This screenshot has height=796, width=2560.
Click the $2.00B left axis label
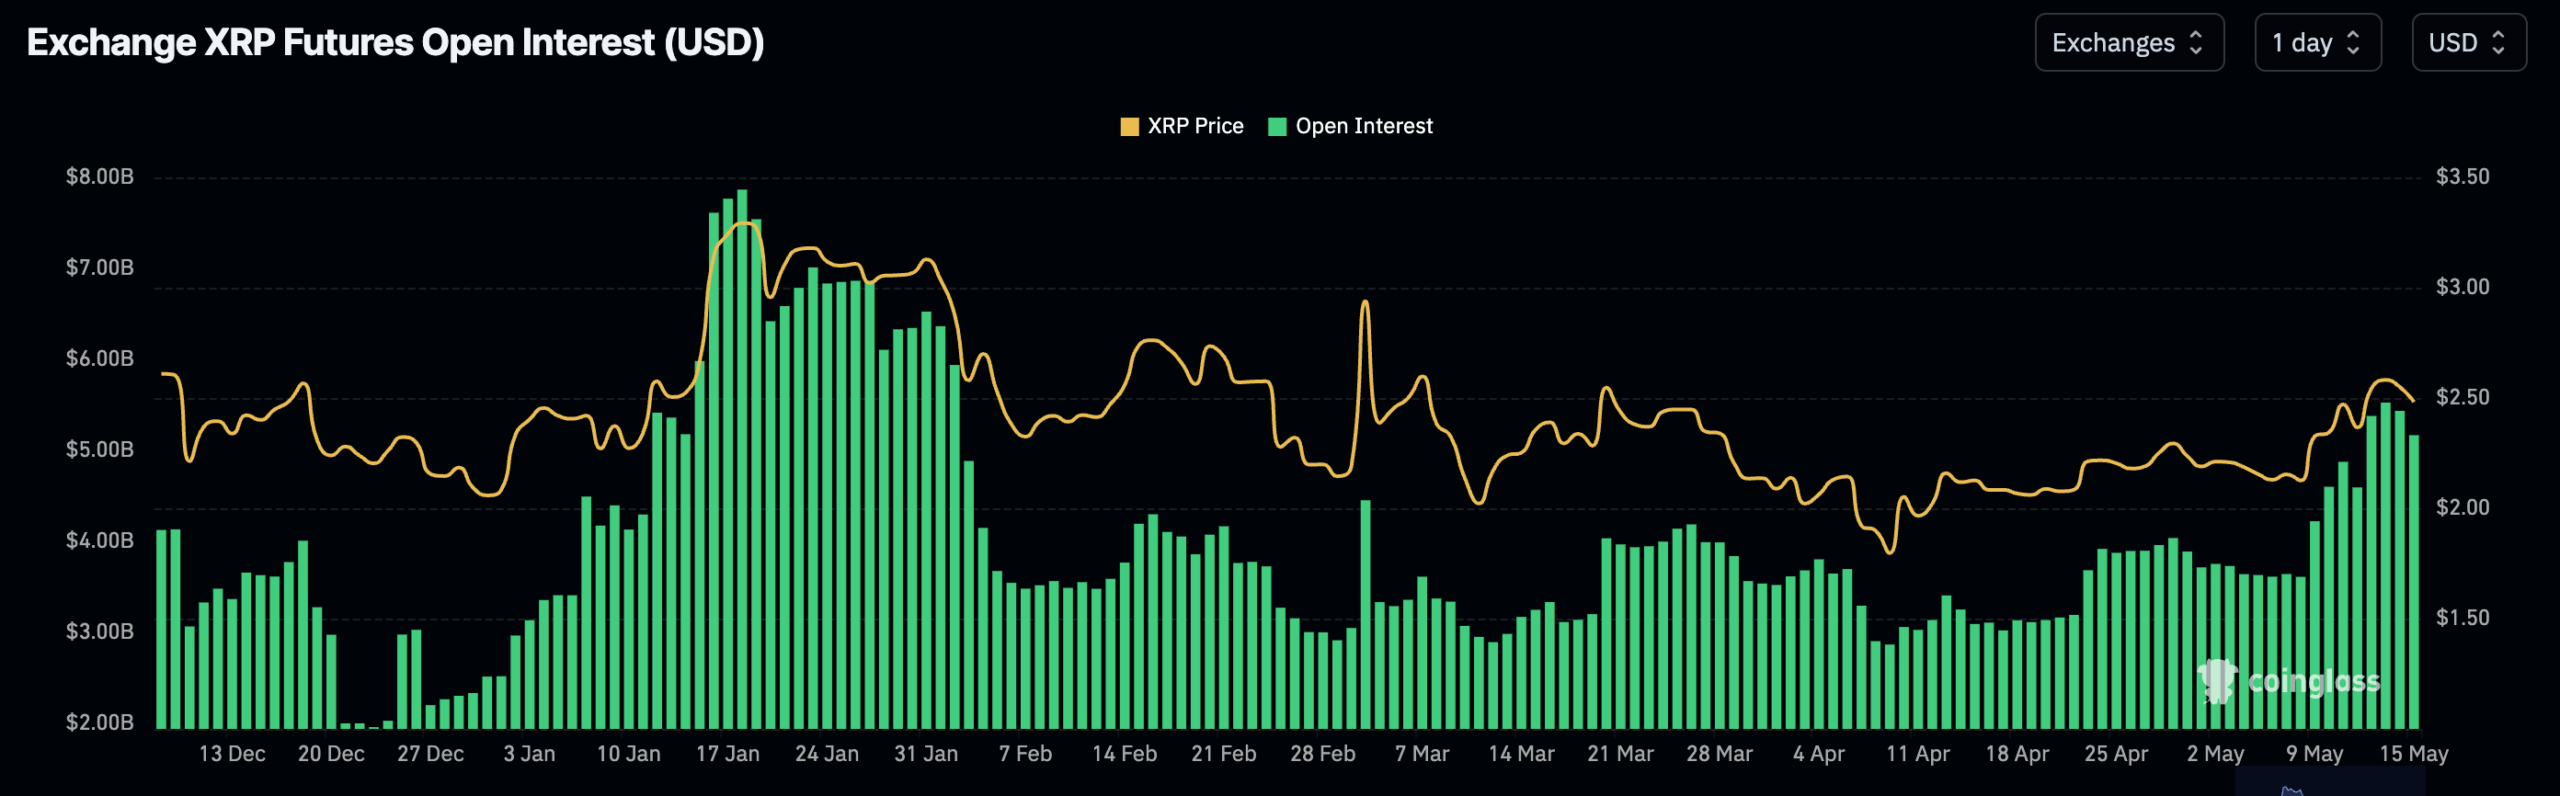tap(100, 723)
